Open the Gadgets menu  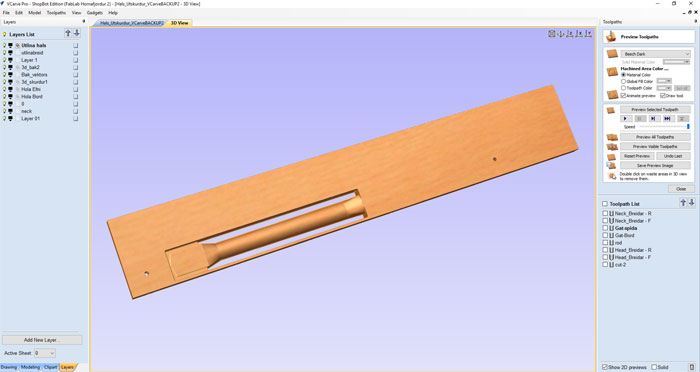click(95, 13)
